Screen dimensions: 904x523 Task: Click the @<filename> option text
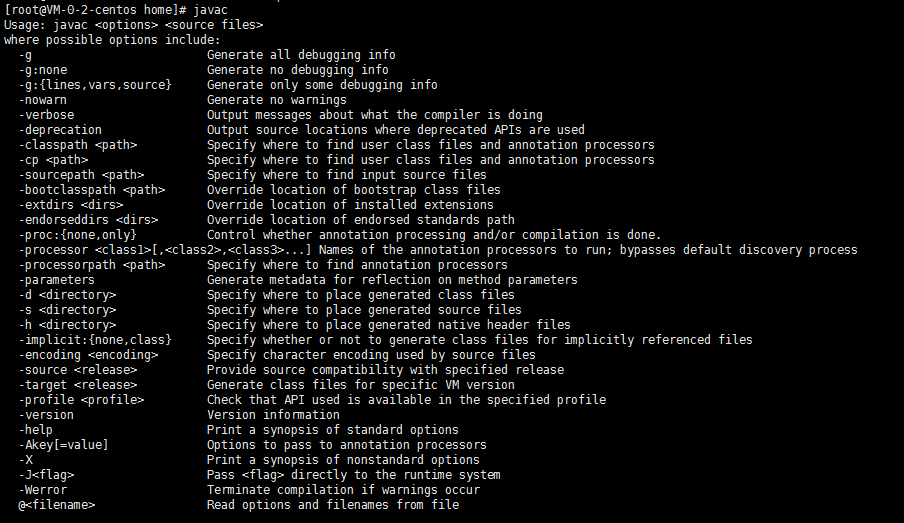[57, 505]
